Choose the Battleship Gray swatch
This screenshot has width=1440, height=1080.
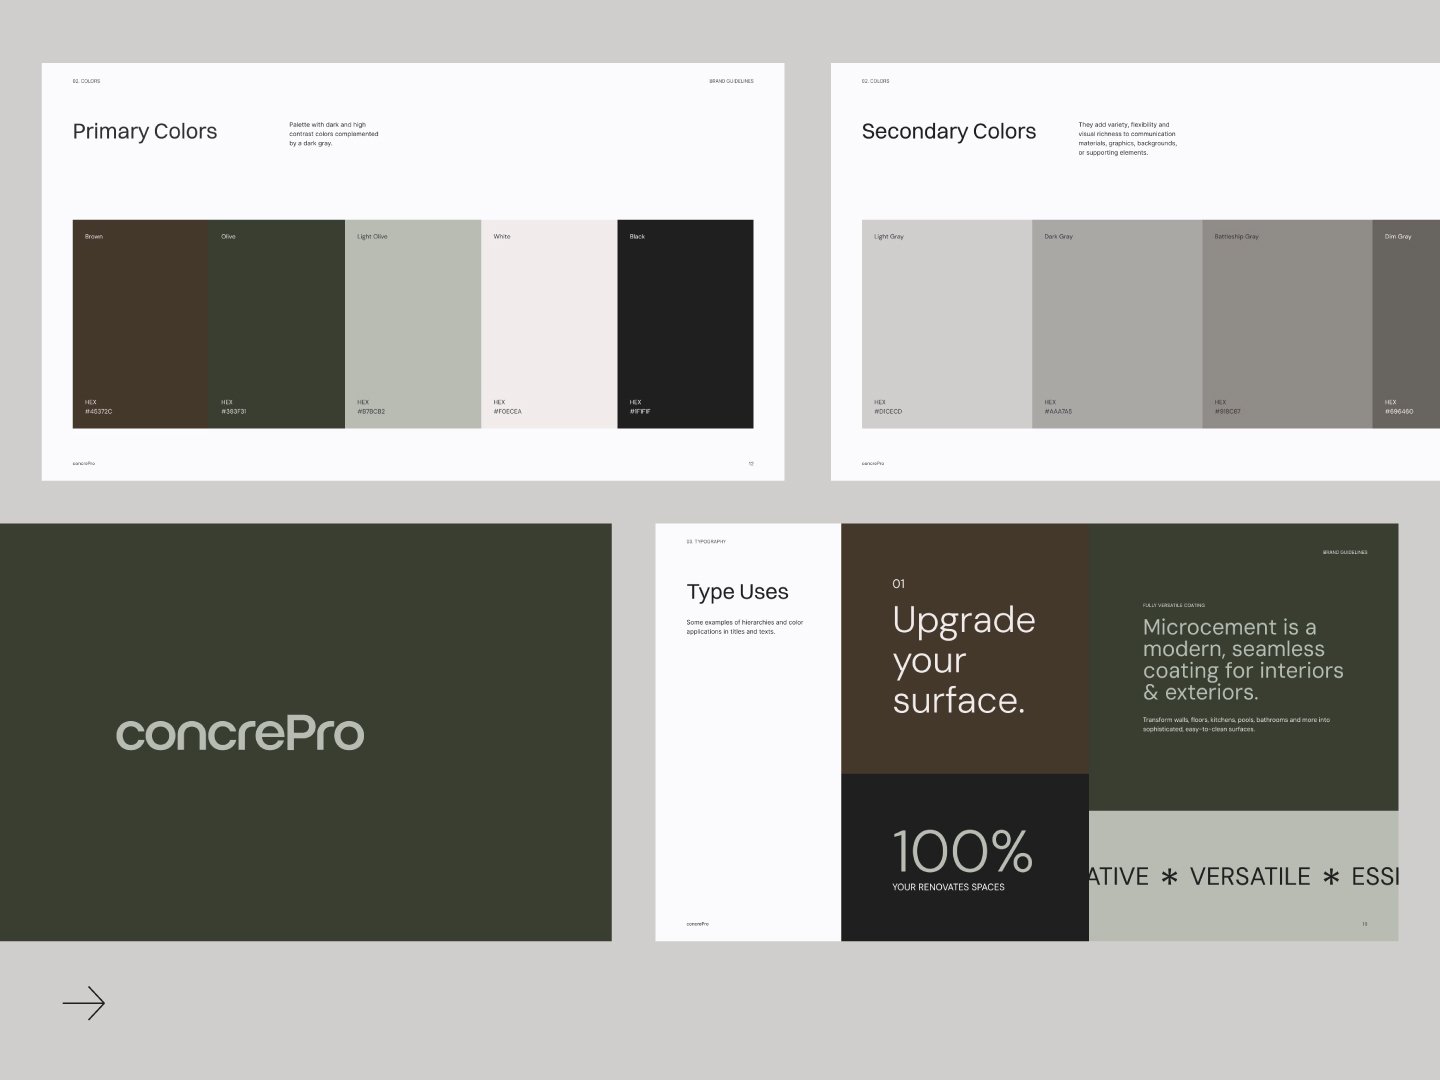[1287, 324]
